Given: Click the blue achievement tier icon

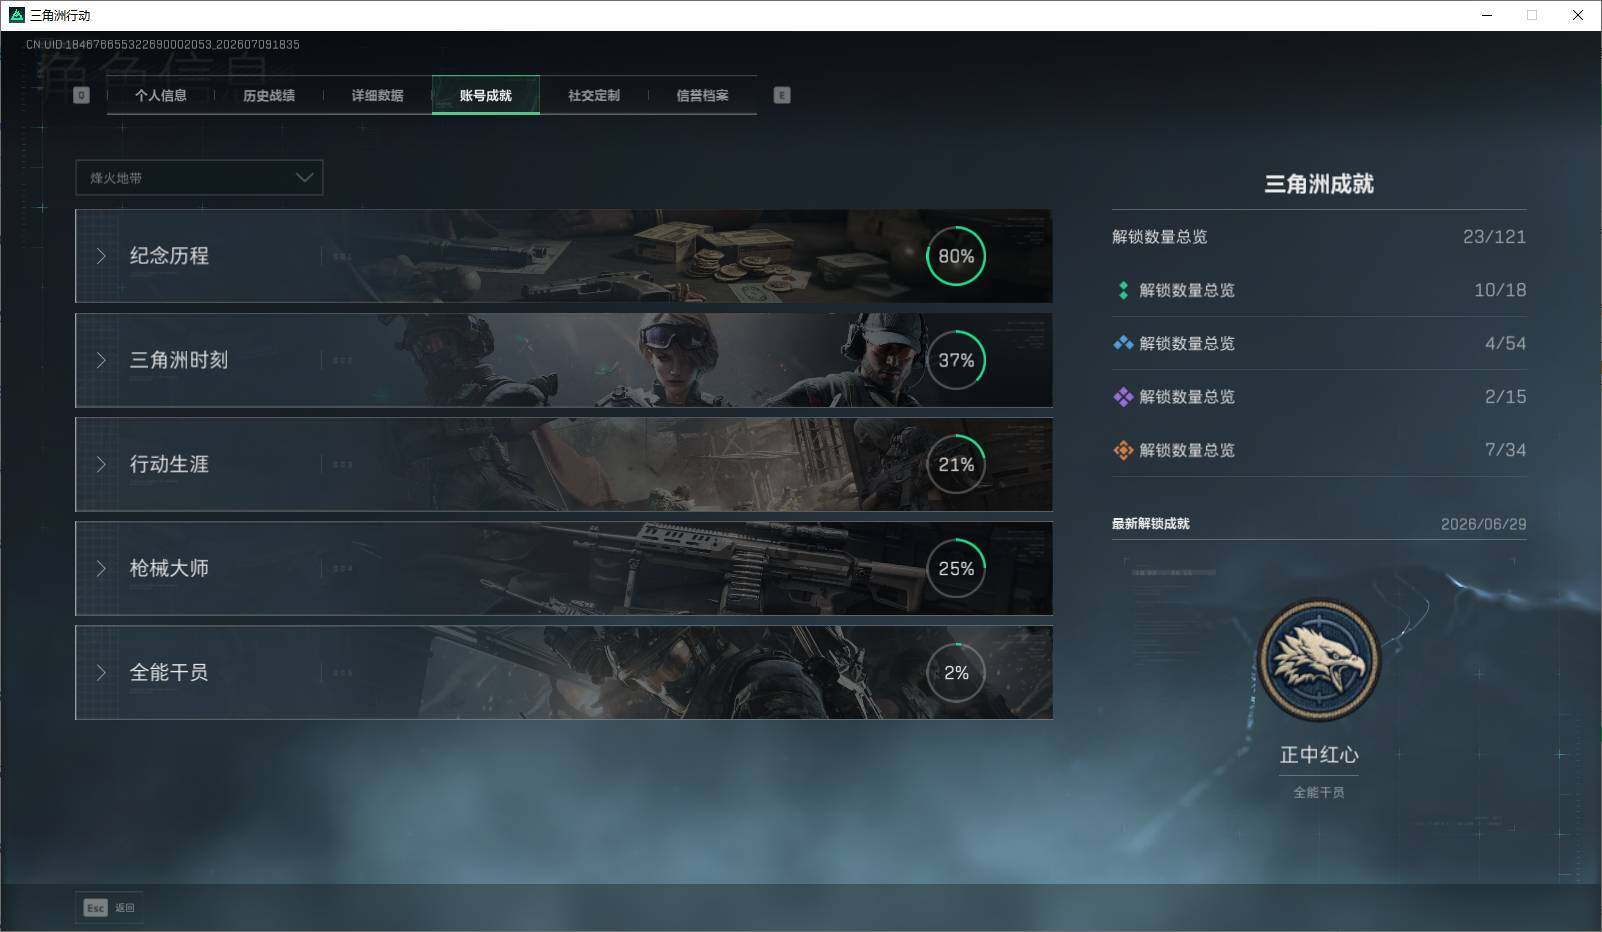Looking at the screenshot, I should click(1123, 343).
